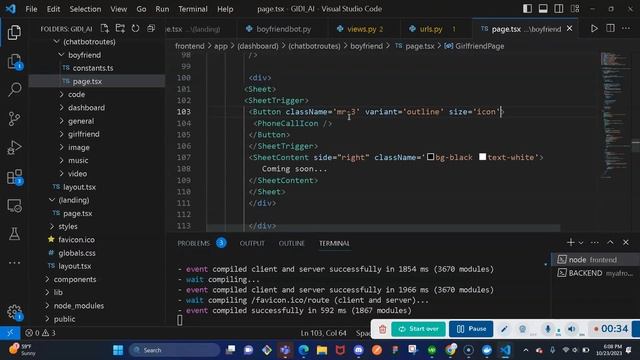The height and width of the screenshot is (360, 640).
Task: Pause the screen recording
Action: 471,329
